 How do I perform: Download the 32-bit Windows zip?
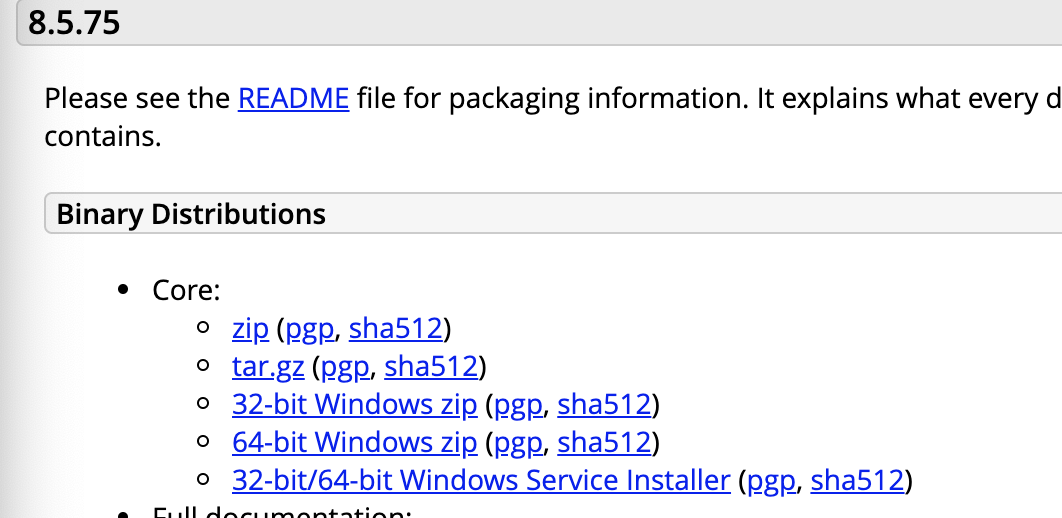pyautogui.click(x=354, y=404)
